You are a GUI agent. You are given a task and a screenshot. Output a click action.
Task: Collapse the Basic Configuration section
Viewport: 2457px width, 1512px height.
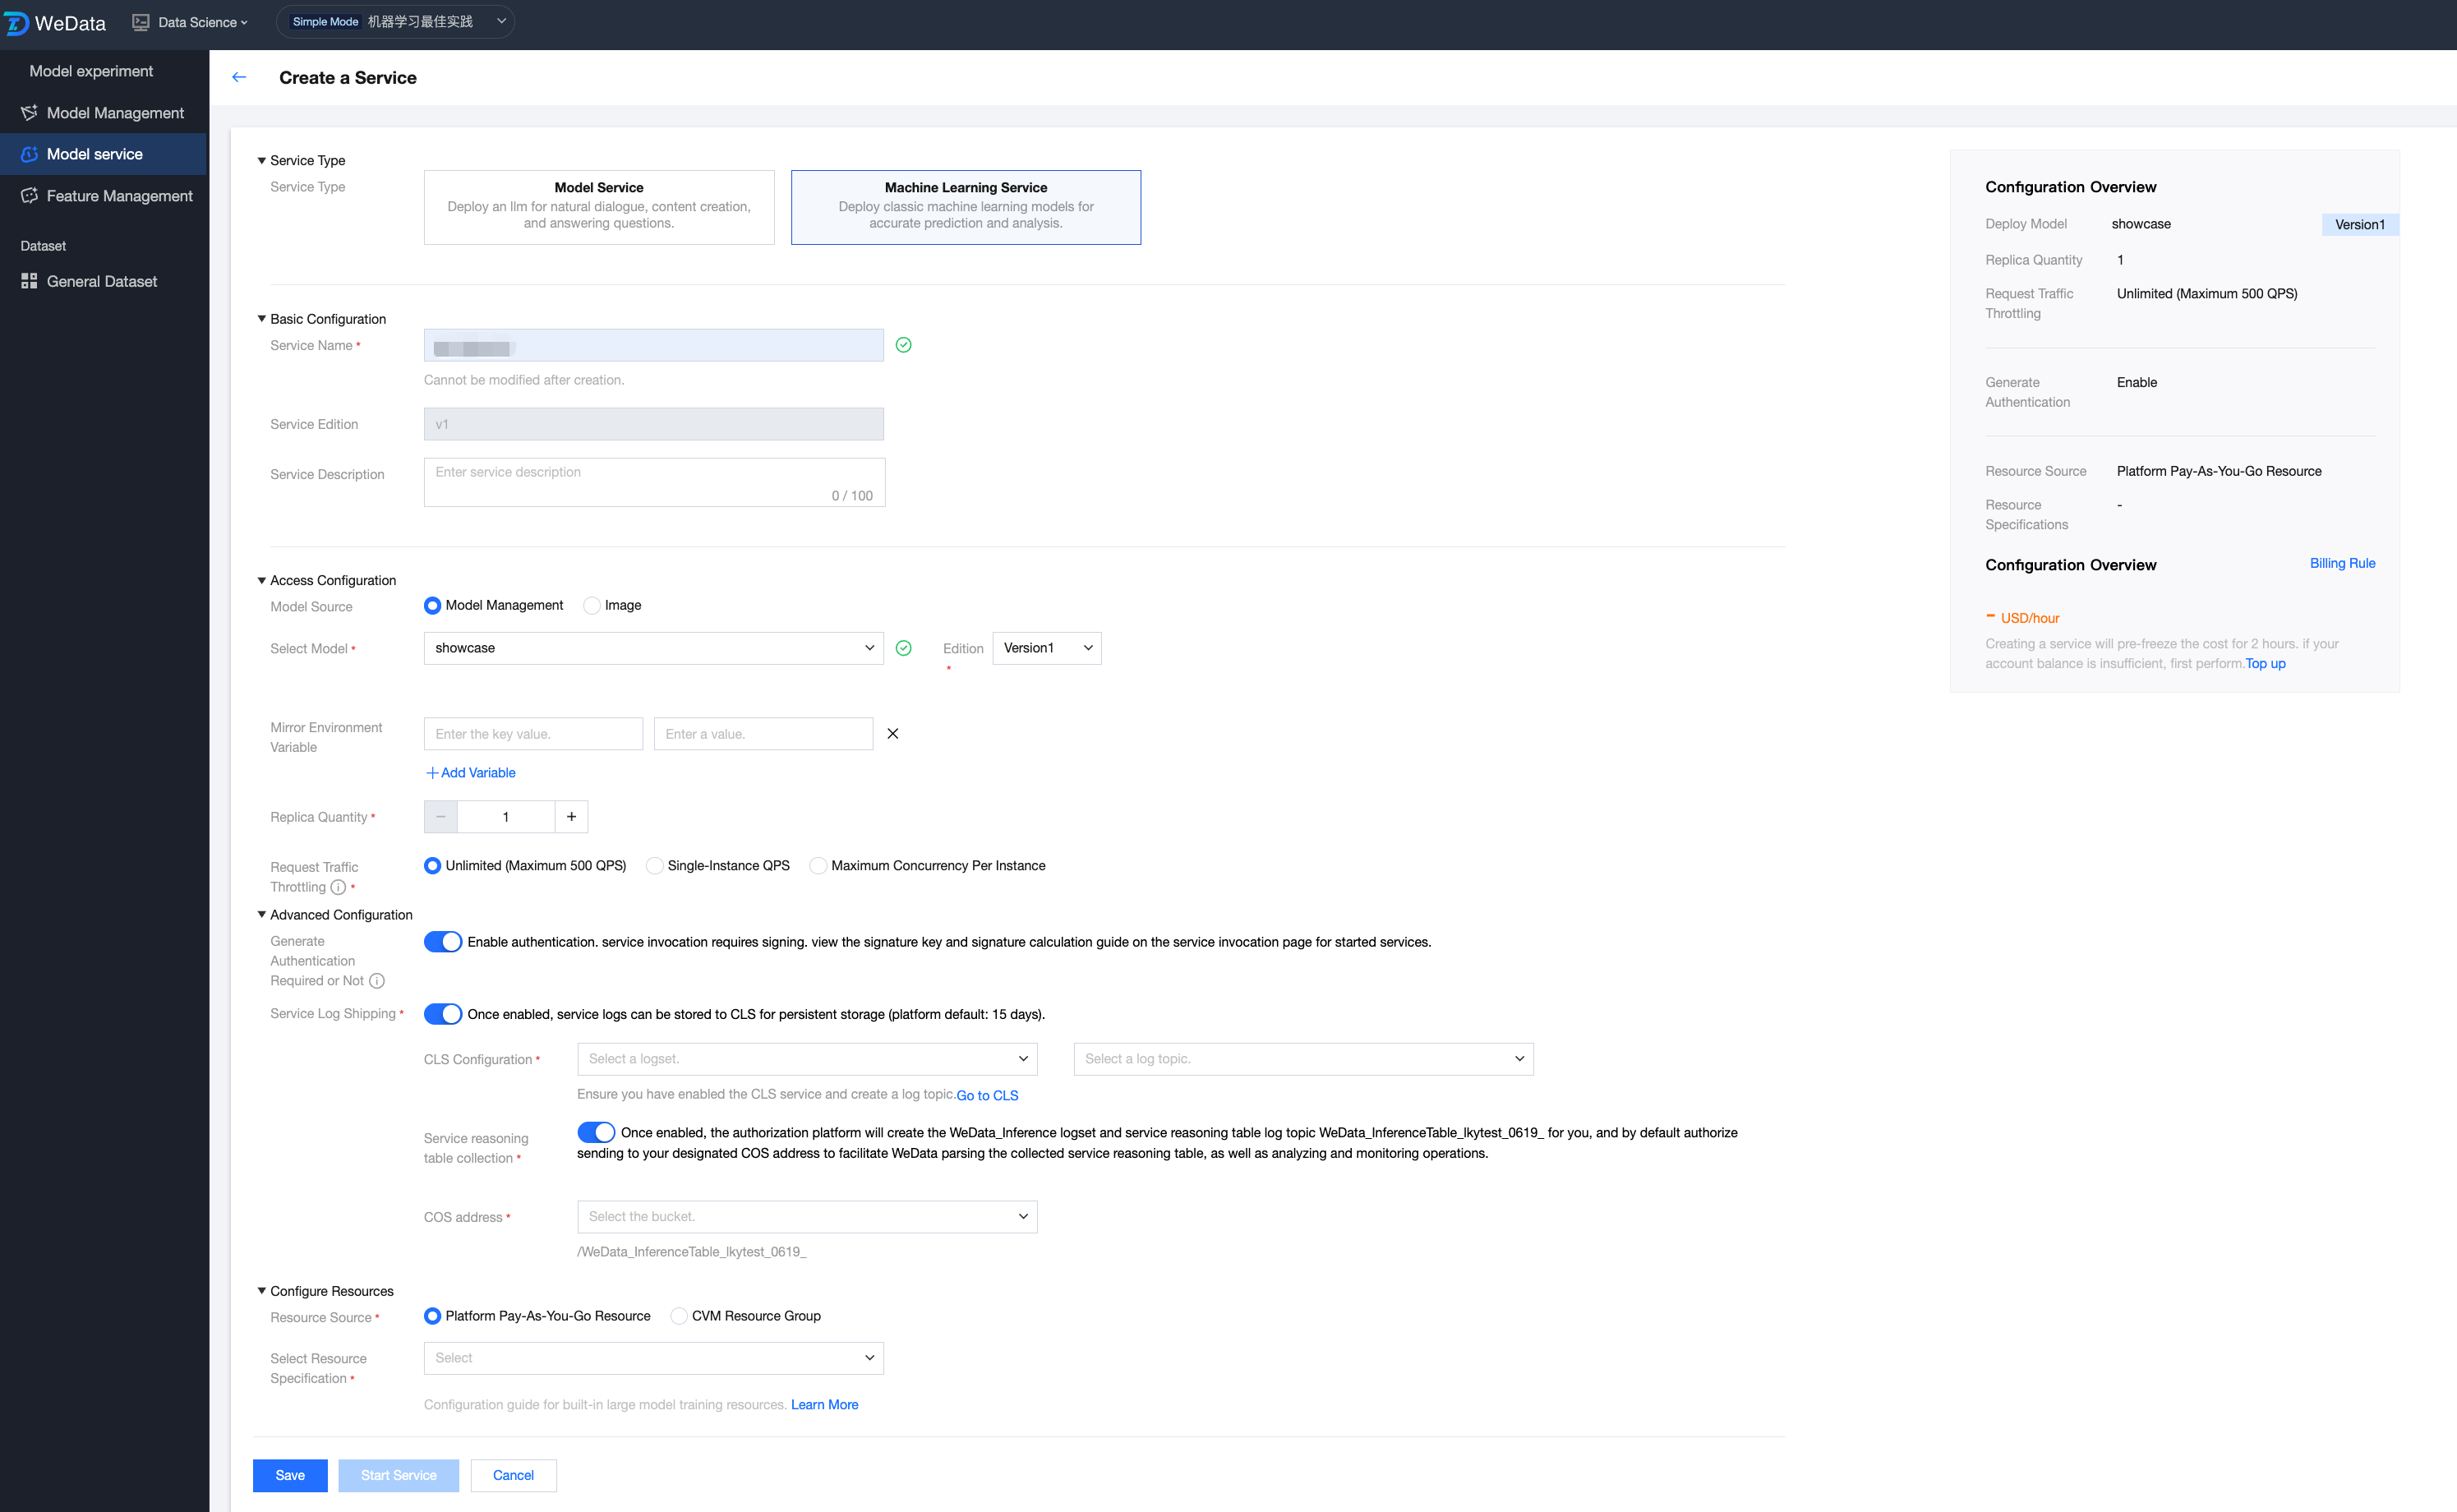click(262, 319)
